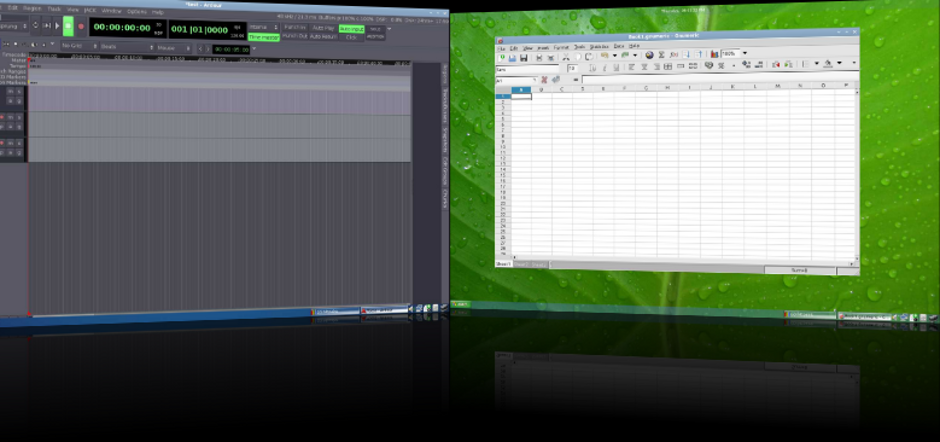Screen dimensions: 940x442
Task: Click Gnumeric's Open file icon
Action: click(x=513, y=58)
